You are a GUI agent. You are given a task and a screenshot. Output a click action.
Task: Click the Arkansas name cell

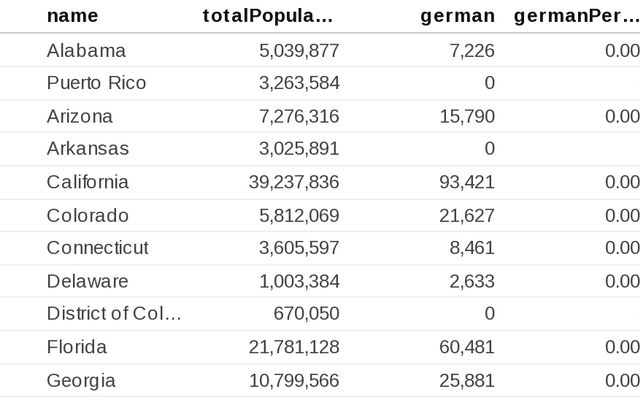point(88,149)
